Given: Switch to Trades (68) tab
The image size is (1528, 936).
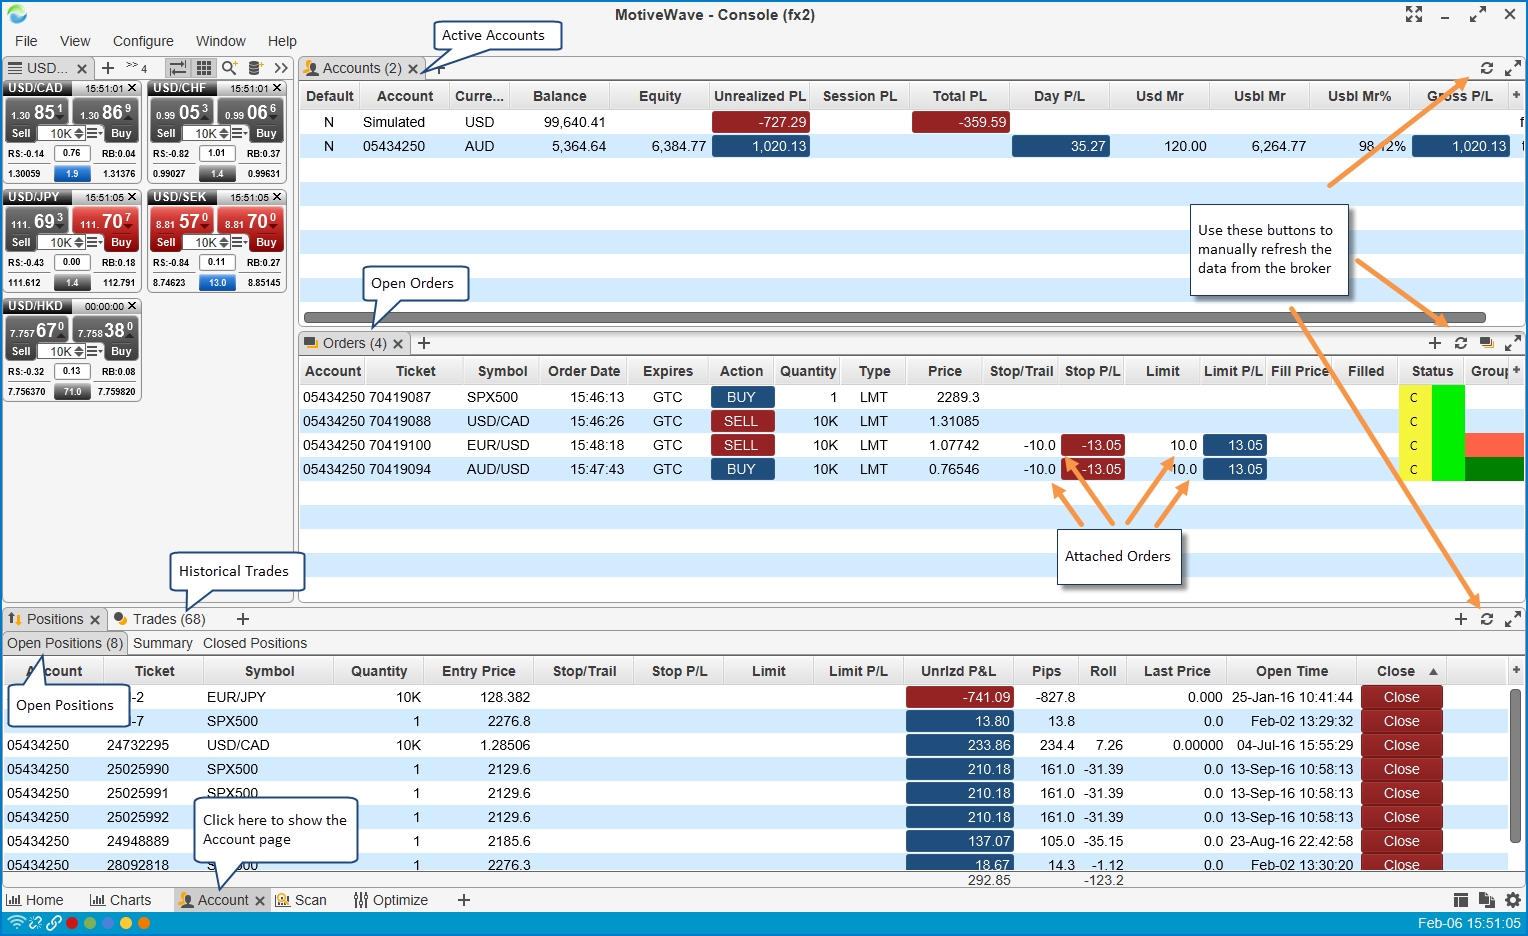Looking at the screenshot, I should click(160, 619).
